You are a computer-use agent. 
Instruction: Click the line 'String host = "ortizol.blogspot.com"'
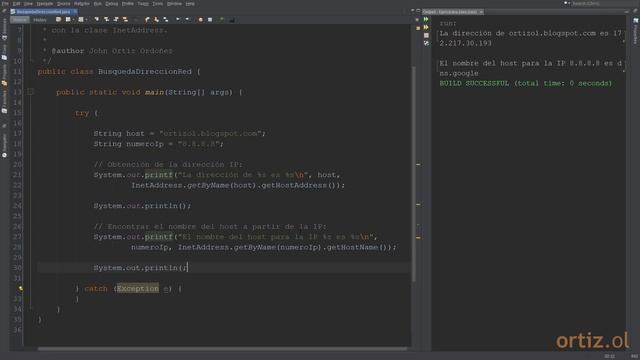click(180, 133)
